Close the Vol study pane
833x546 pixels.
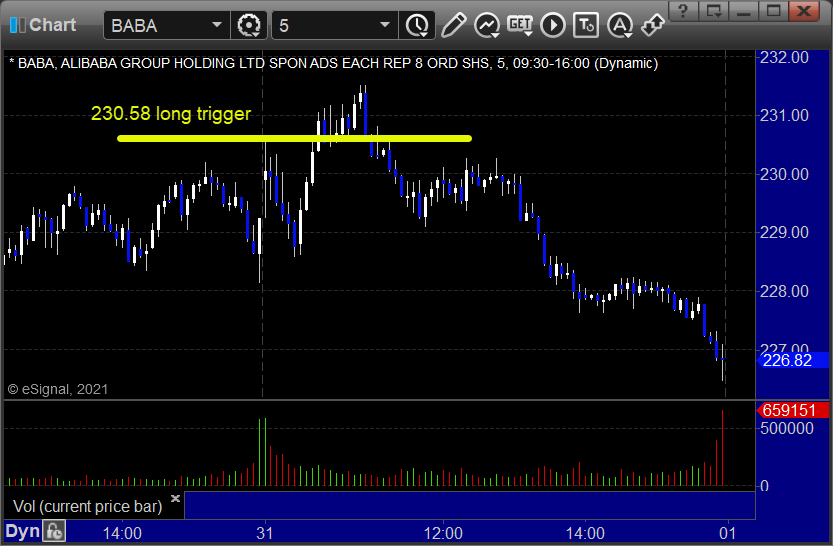click(x=175, y=499)
